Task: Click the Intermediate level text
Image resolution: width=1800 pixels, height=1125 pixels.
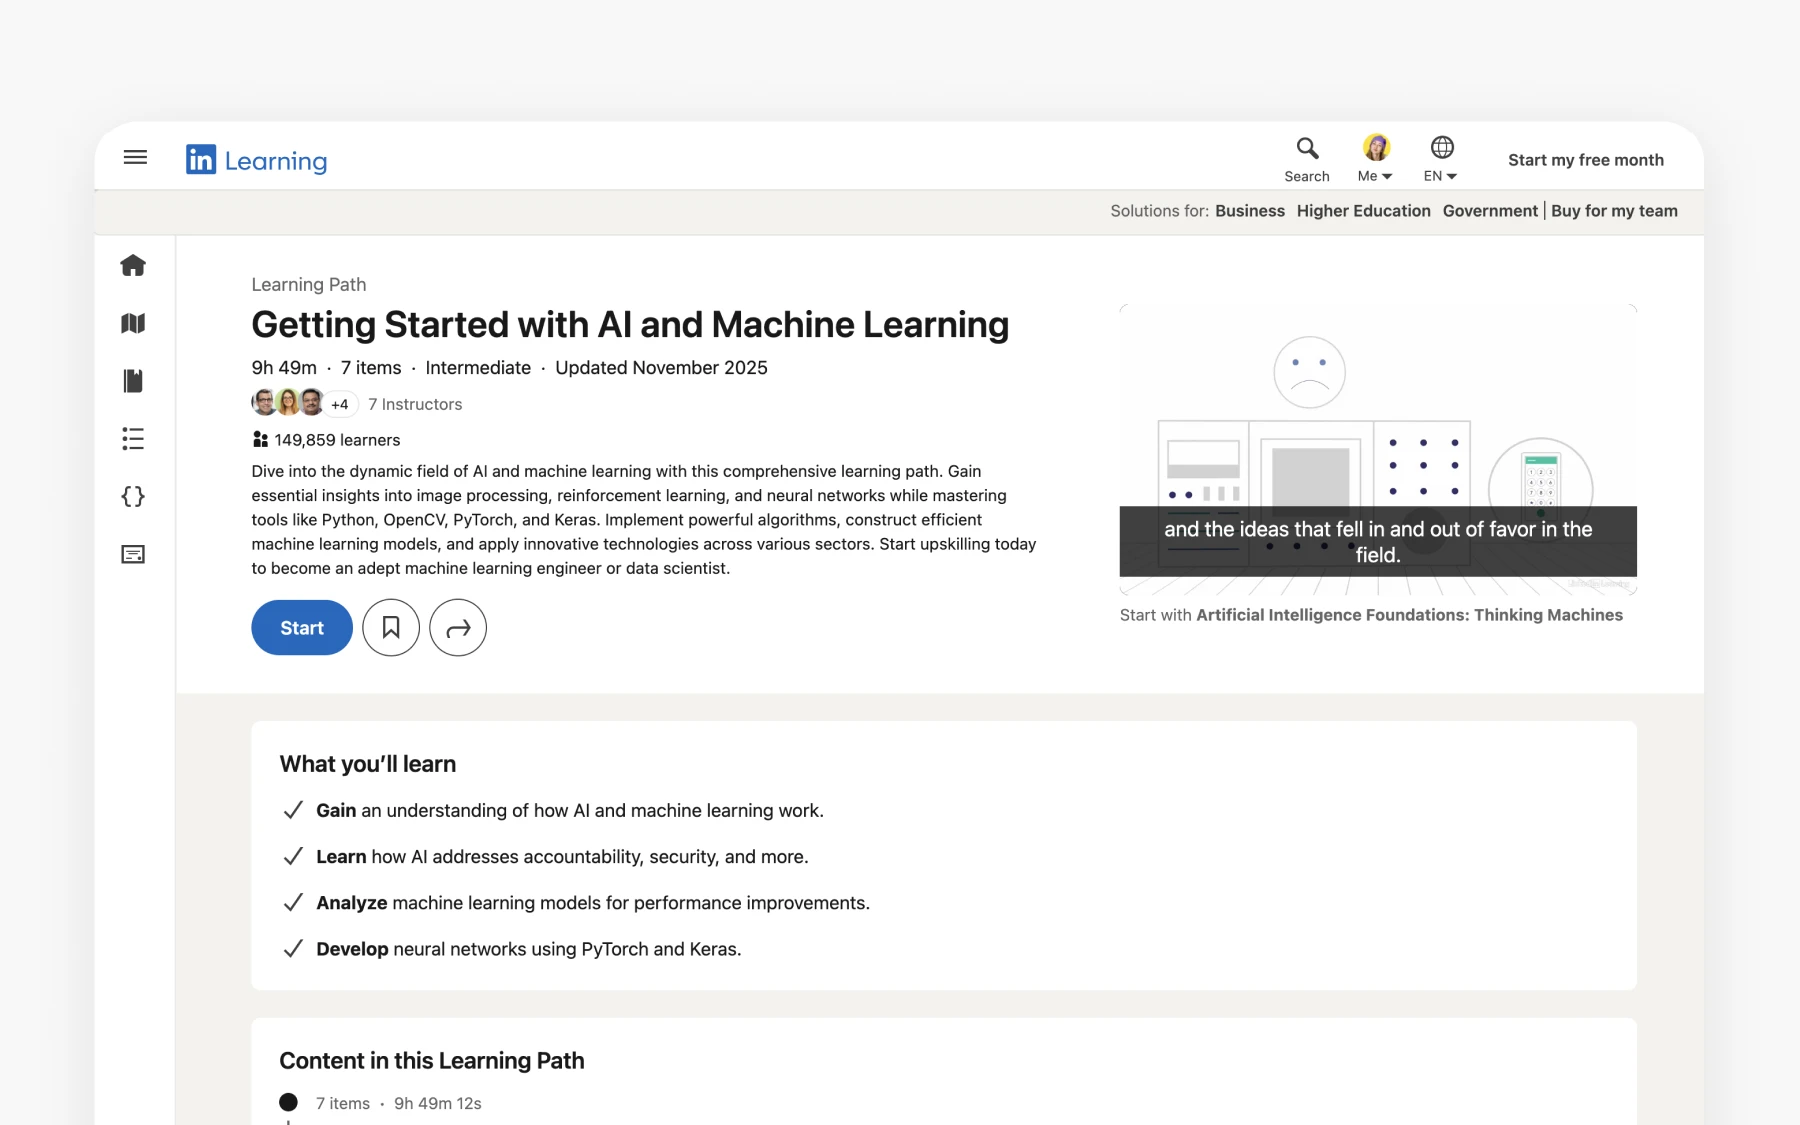Action: [x=478, y=368]
